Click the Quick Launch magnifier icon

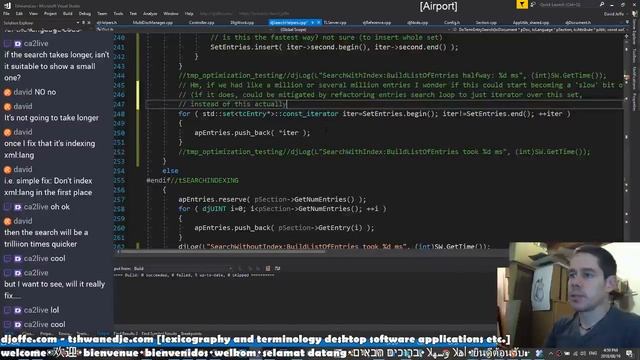pyautogui.click(x=602, y=4)
